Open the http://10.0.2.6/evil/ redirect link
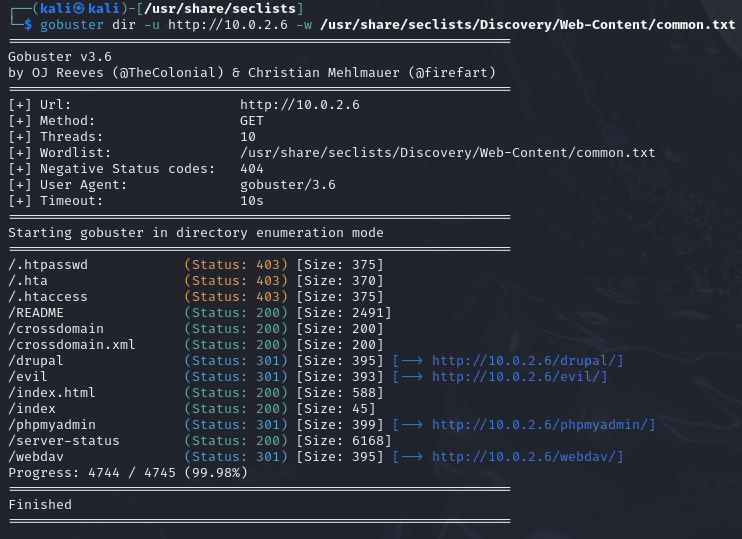This screenshot has height=539, width=742. pos(519,377)
